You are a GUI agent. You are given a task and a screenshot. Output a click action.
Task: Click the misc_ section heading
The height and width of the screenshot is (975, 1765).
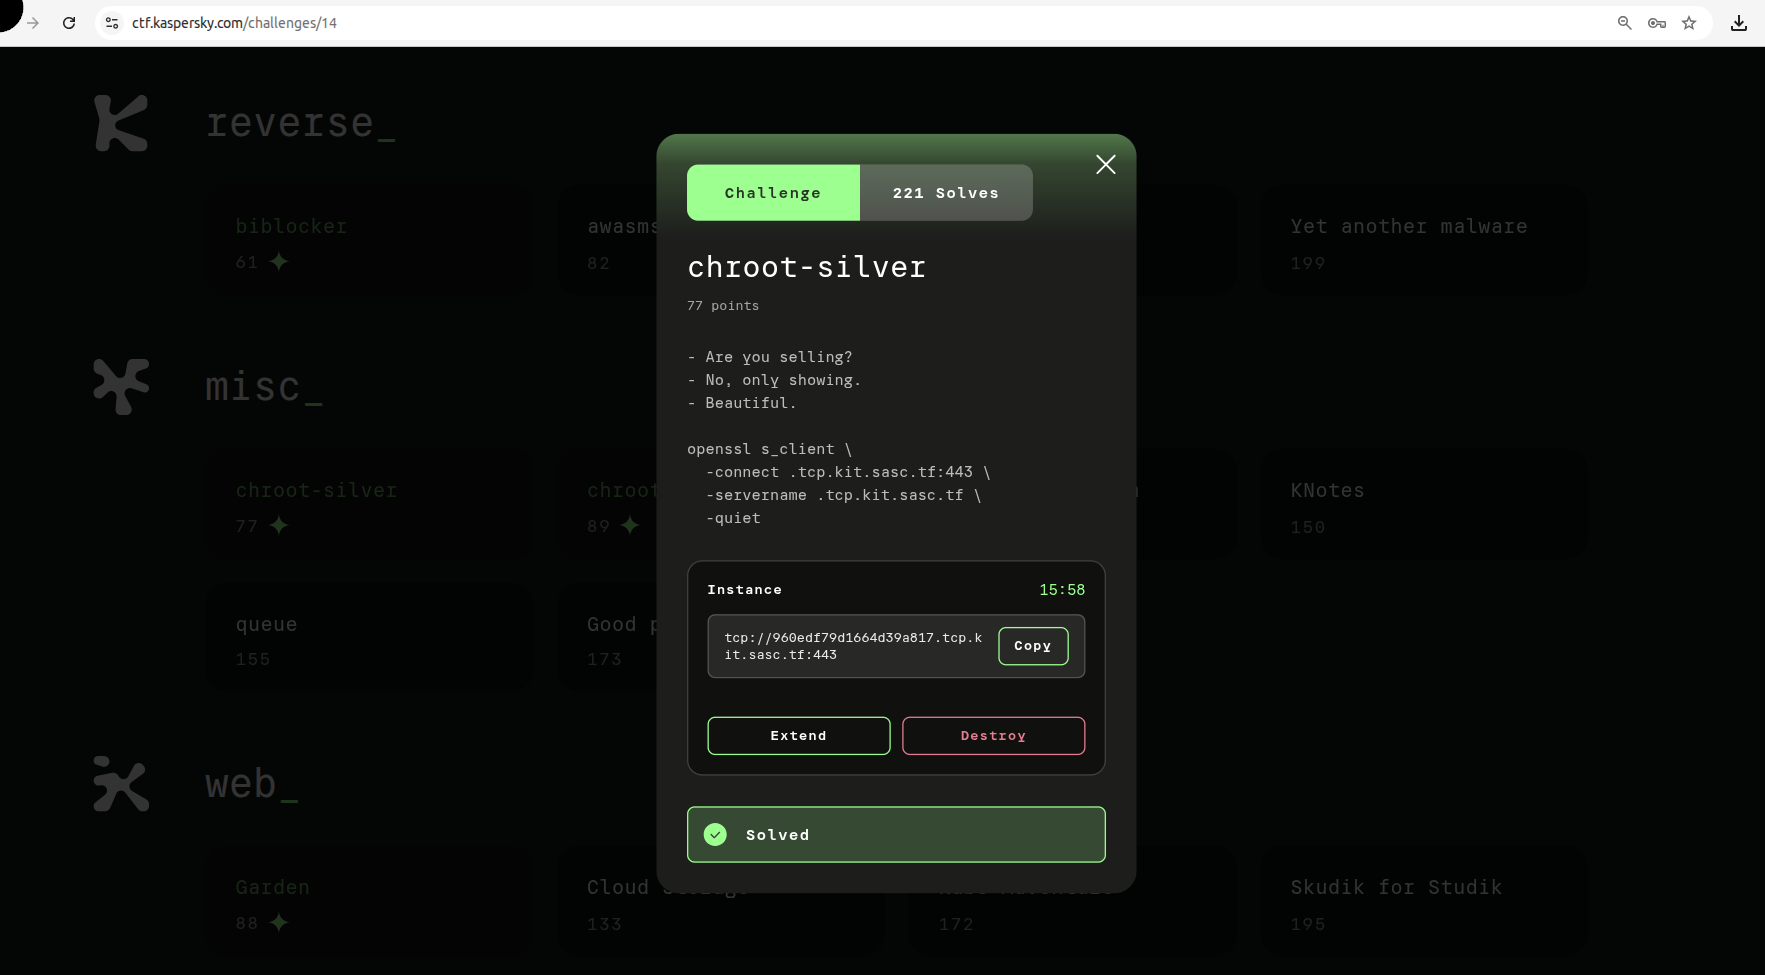(x=264, y=387)
